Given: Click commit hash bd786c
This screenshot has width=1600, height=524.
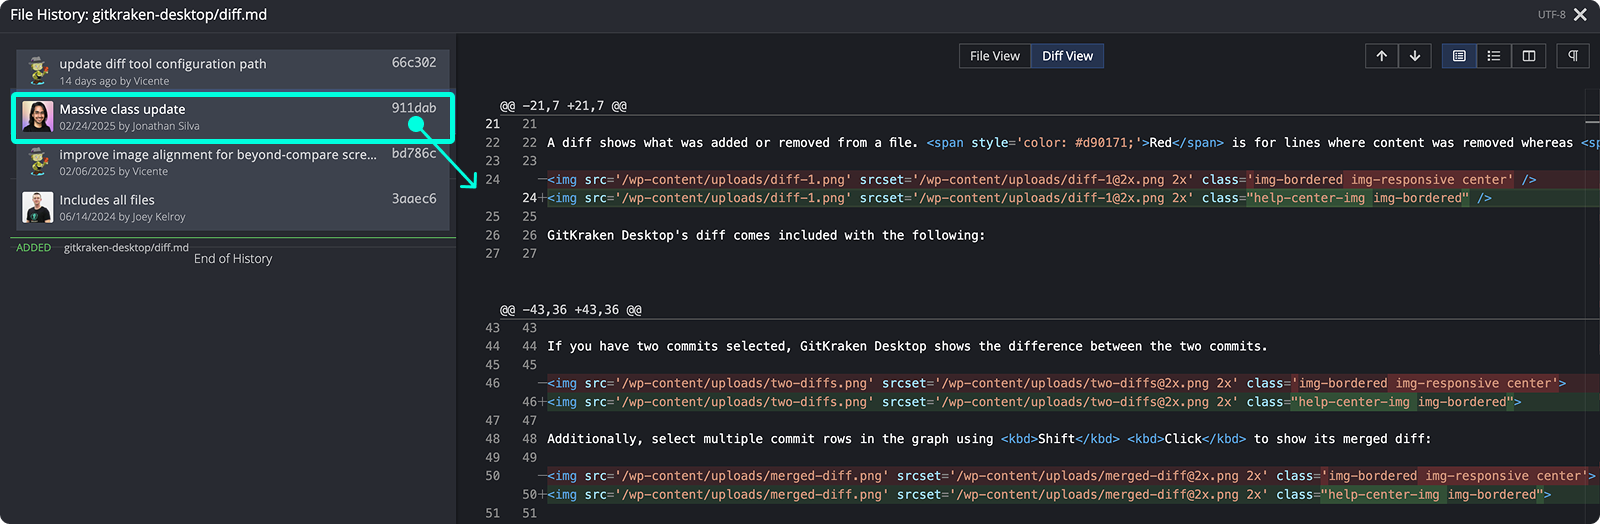Looking at the screenshot, I should point(413,153).
